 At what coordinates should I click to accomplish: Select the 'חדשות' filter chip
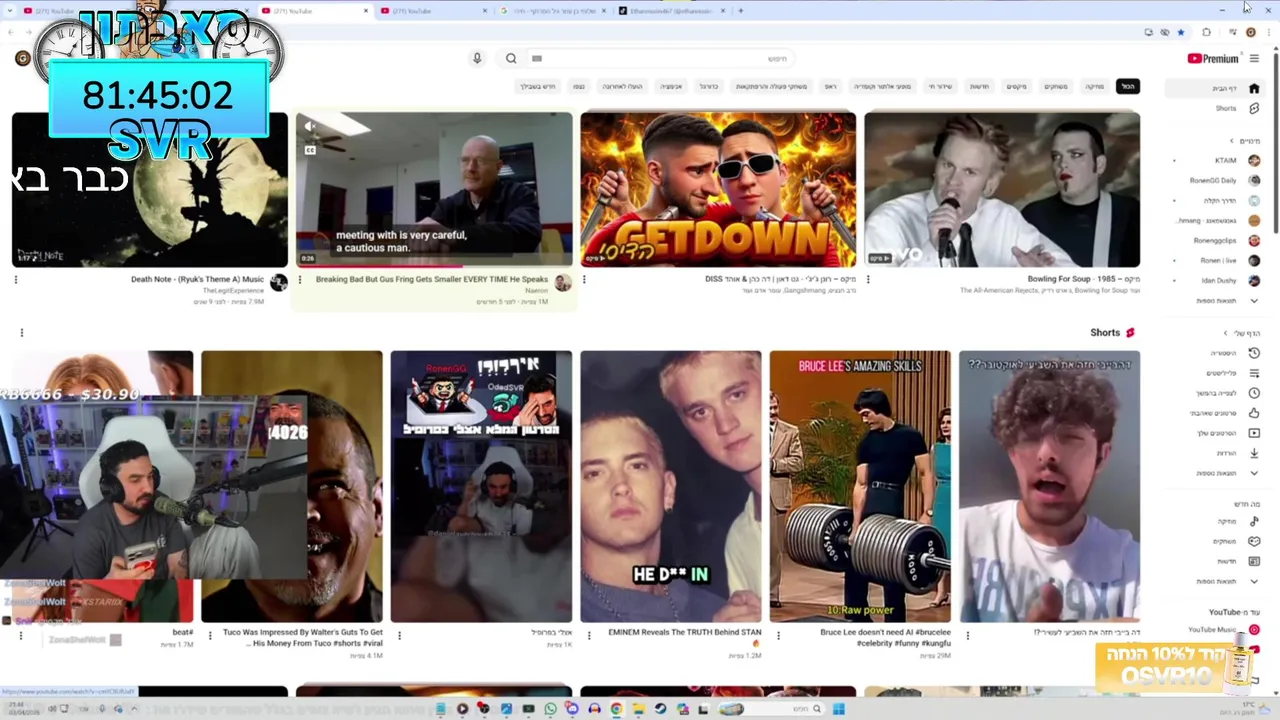coord(979,87)
